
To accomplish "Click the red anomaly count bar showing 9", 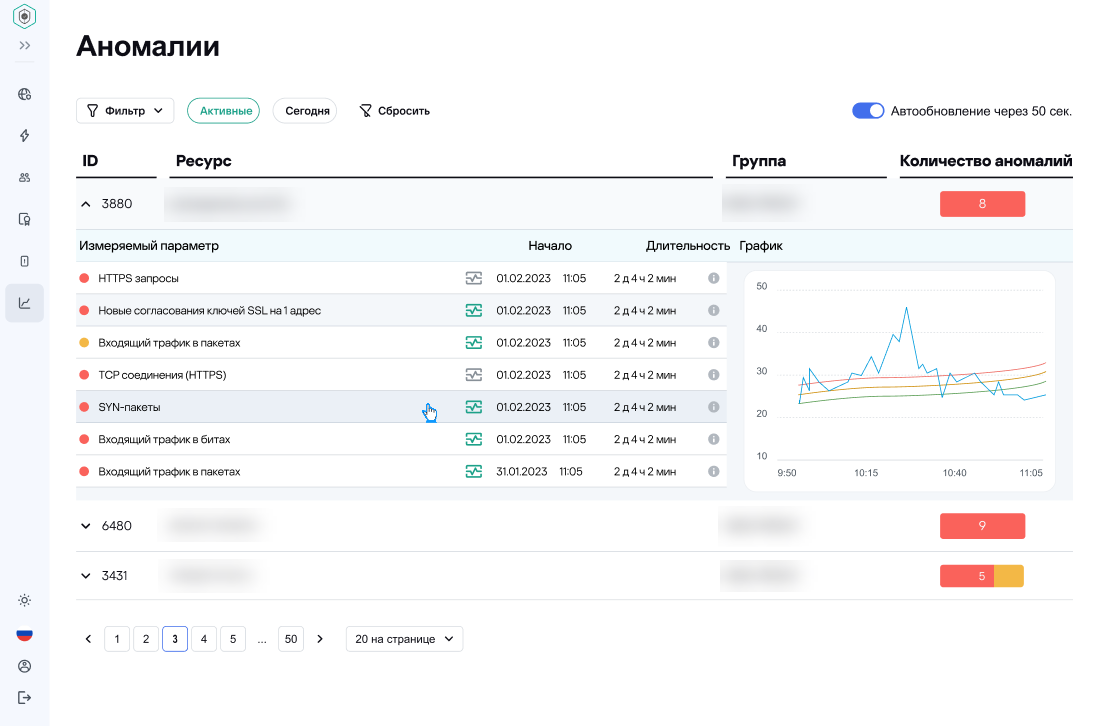I will [982, 526].
